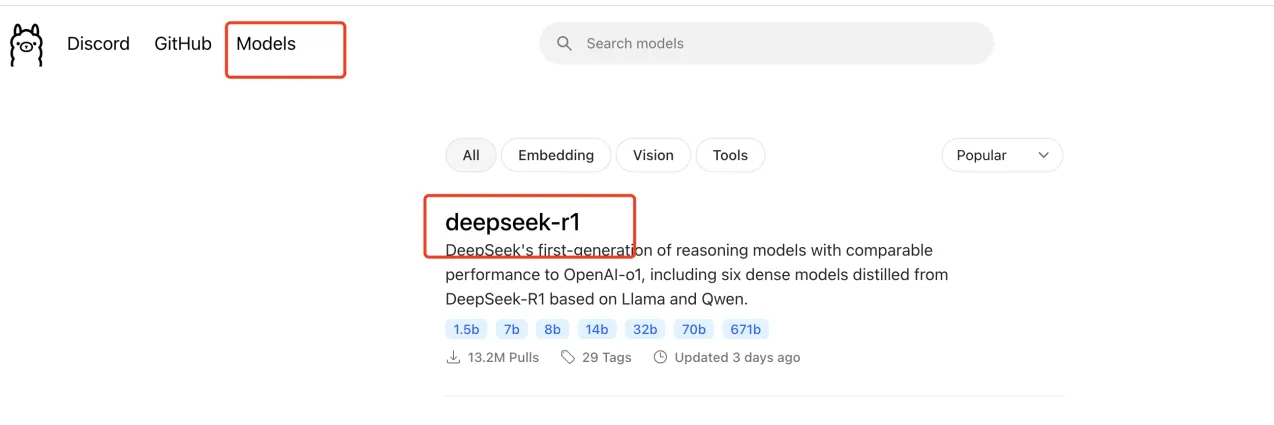Click the magnifier icon in search bar
The image size is (1274, 425).
[565, 44]
